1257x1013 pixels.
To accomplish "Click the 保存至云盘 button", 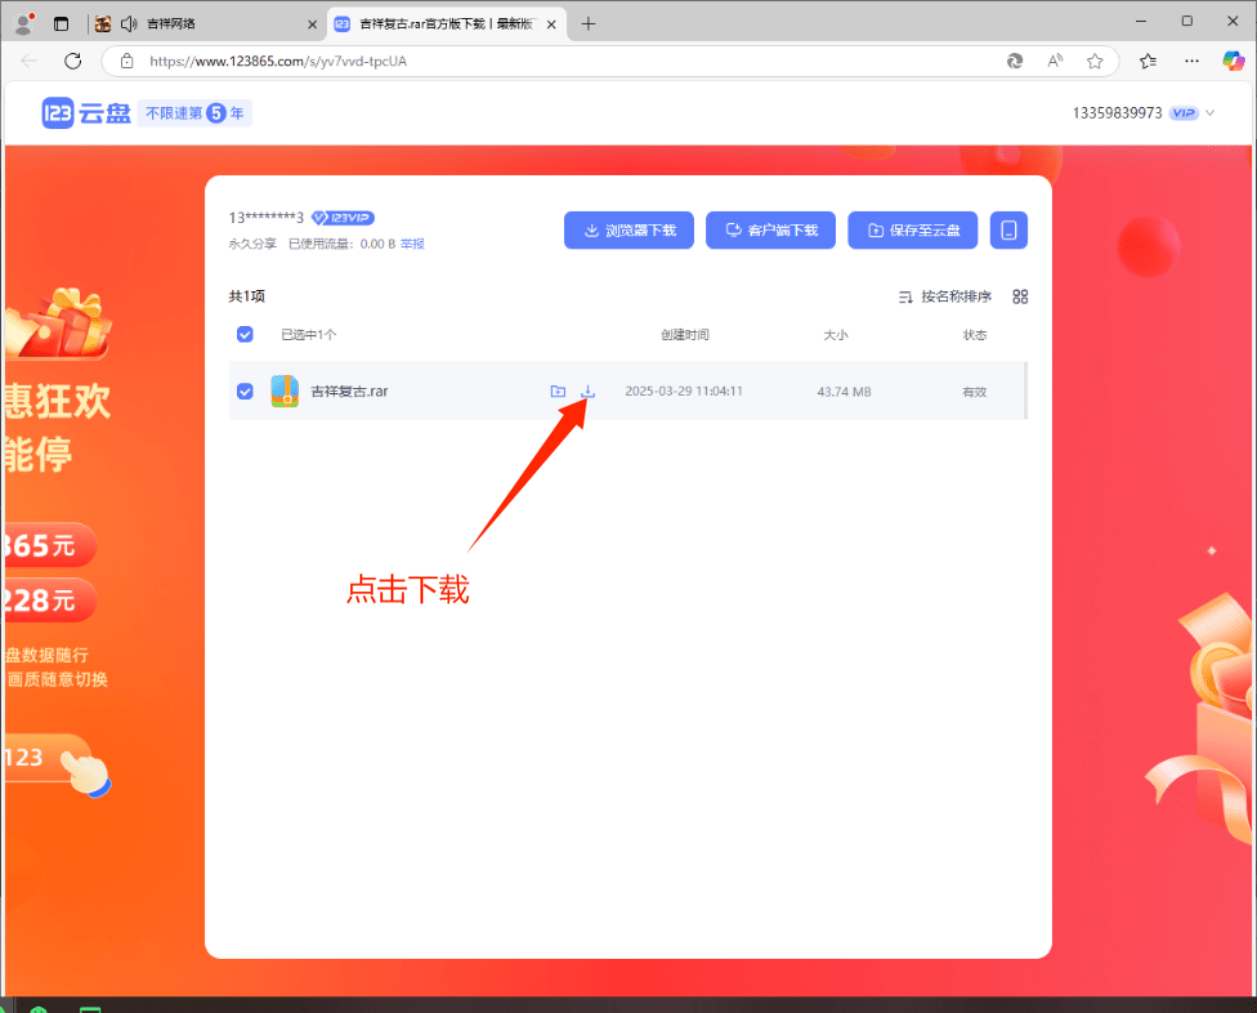I will [x=913, y=230].
